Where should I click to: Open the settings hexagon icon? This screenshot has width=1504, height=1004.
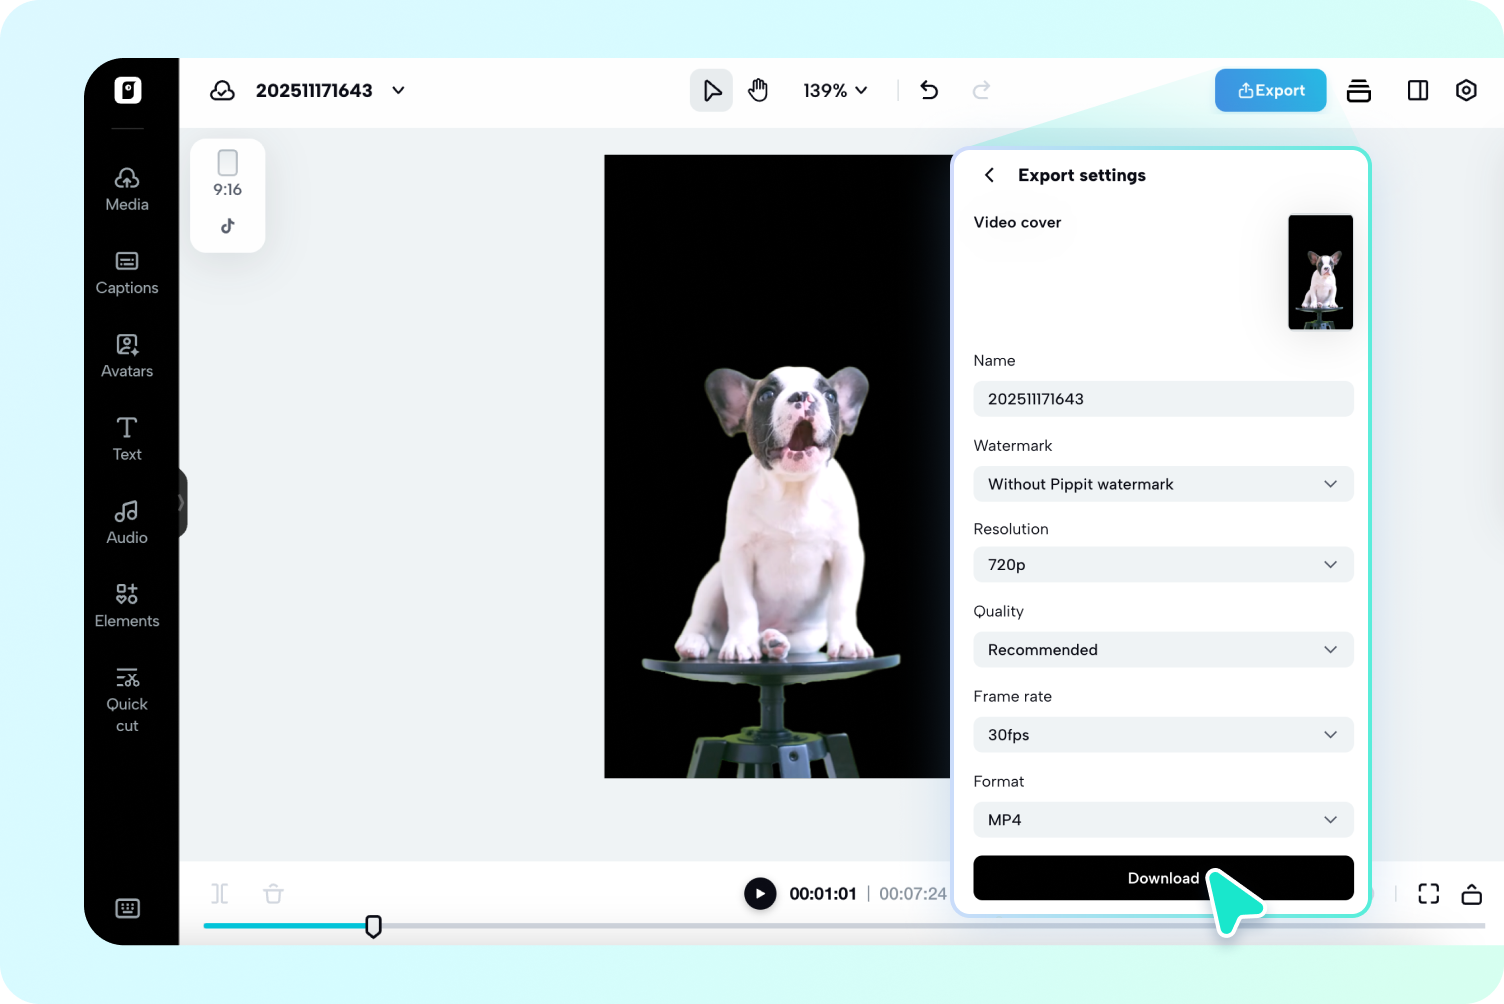(1466, 90)
